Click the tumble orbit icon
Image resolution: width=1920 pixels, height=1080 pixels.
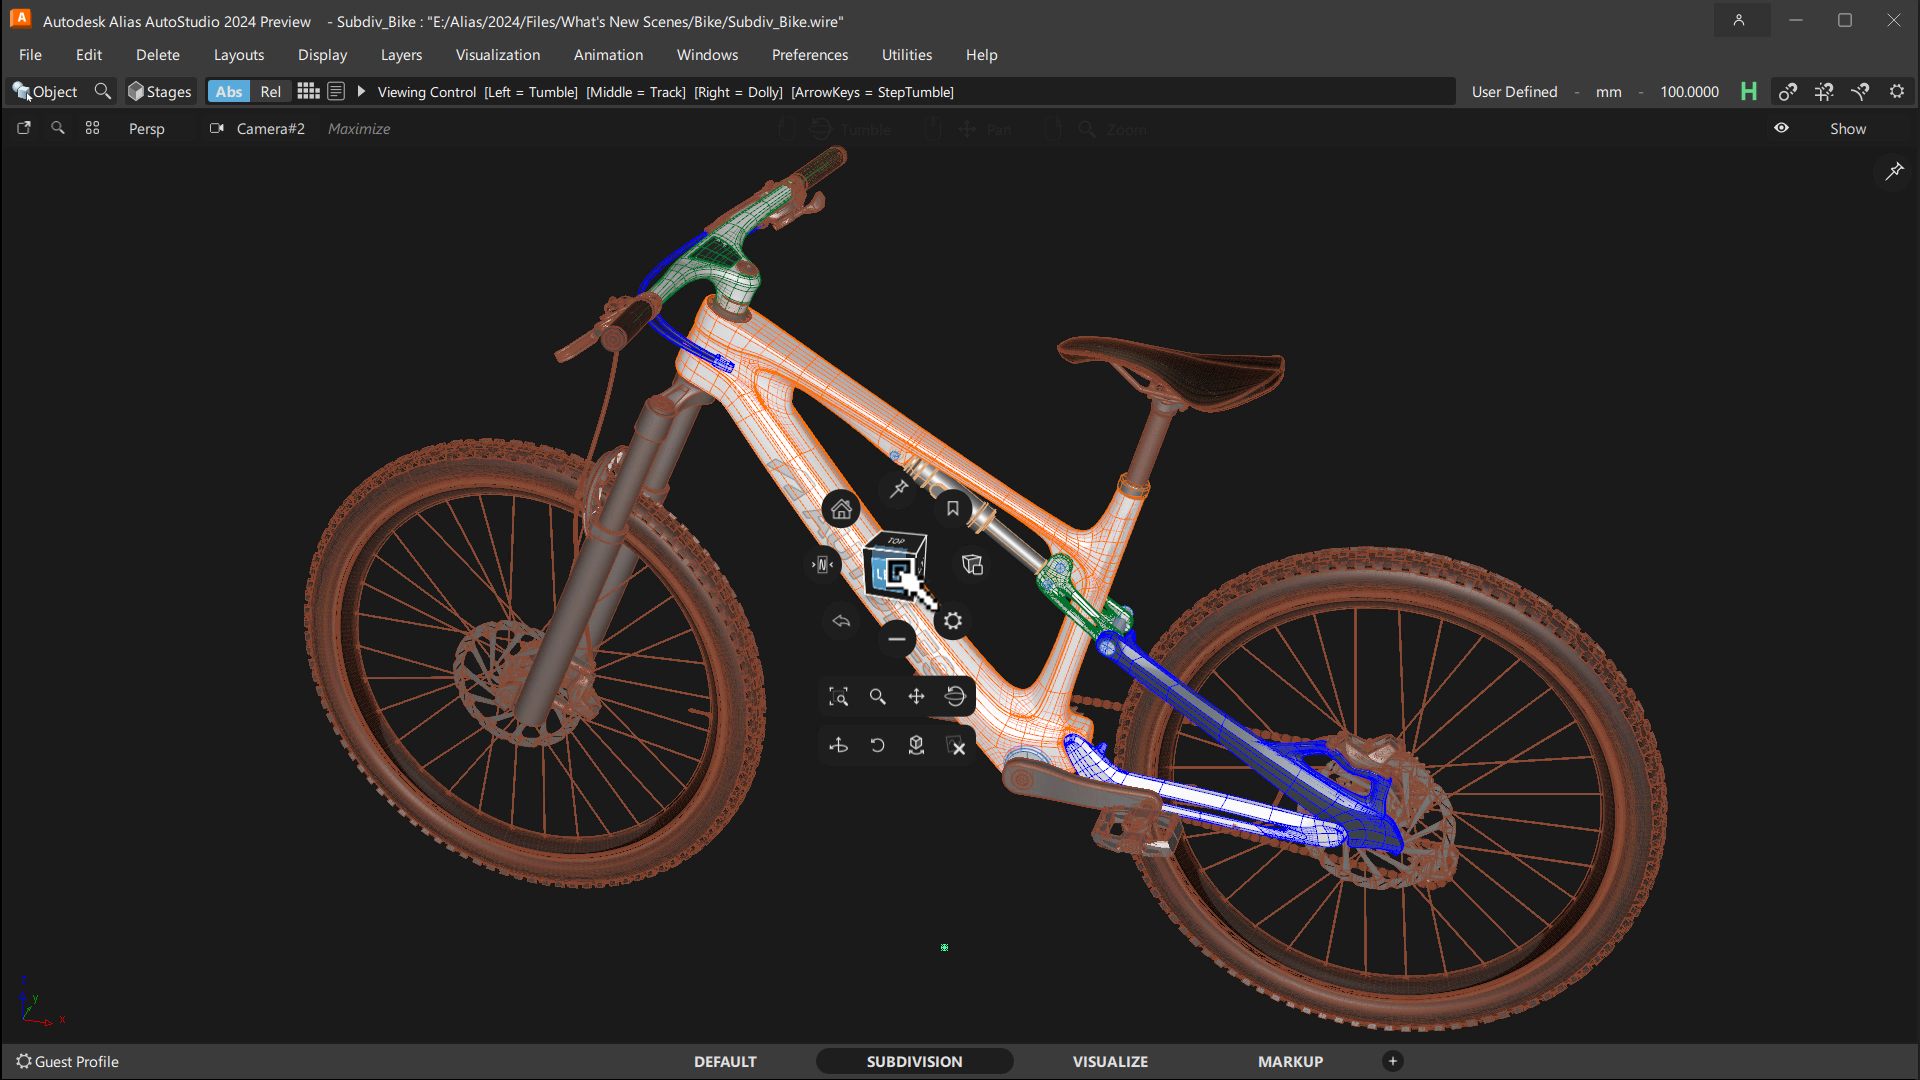[955, 697]
